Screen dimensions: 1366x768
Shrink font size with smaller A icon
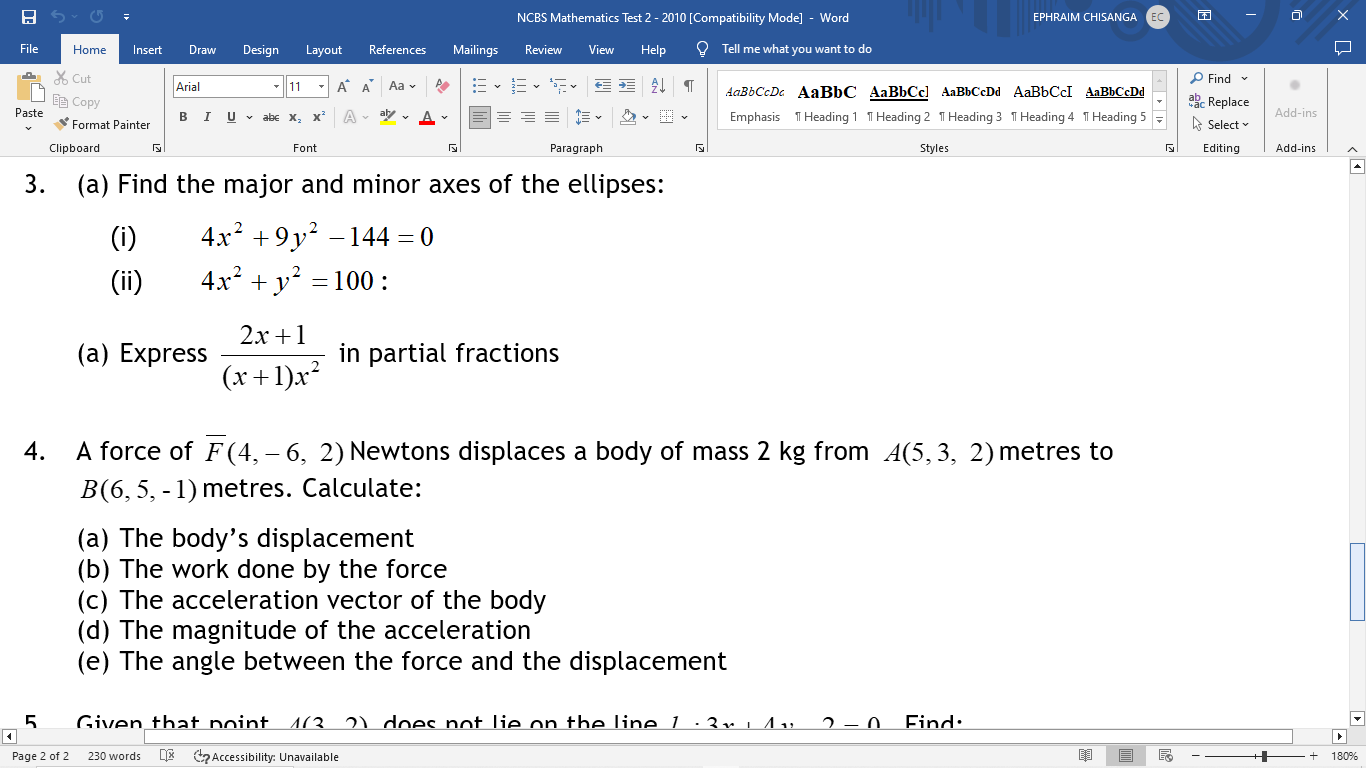tap(367, 87)
